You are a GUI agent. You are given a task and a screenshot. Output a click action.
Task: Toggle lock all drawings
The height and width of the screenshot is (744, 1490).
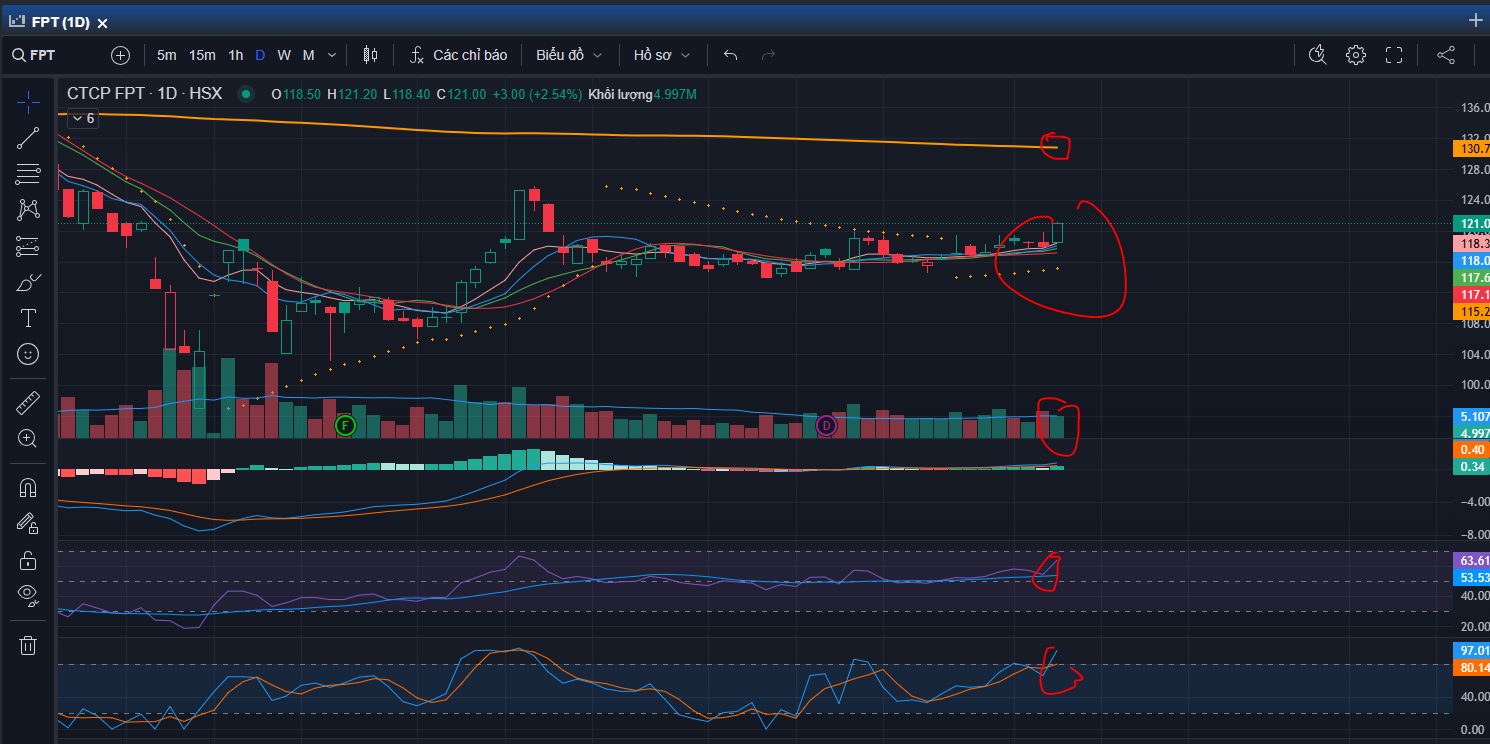click(x=28, y=560)
